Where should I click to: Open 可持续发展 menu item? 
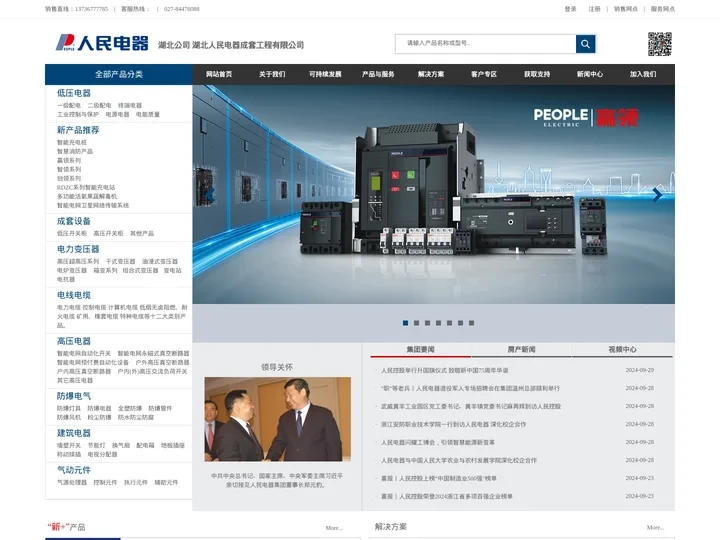(325, 74)
